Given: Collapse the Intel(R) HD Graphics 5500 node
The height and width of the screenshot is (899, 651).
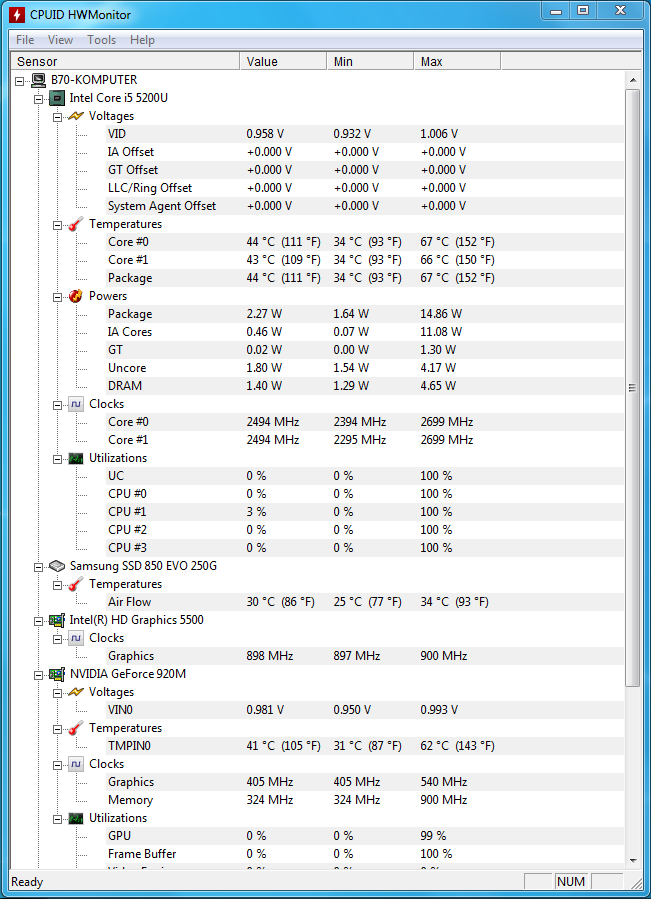Looking at the screenshot, I should (x=38, y=621).
